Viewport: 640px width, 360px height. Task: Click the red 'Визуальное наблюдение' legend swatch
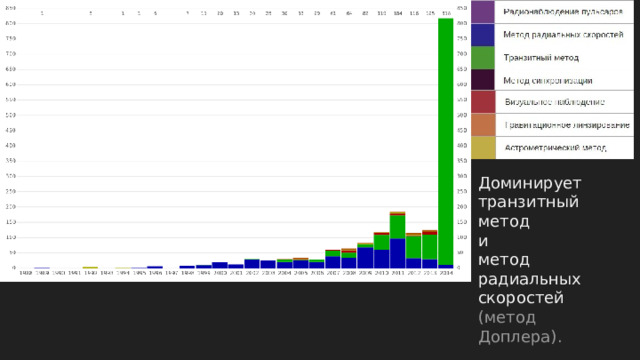tap(483, 102)
